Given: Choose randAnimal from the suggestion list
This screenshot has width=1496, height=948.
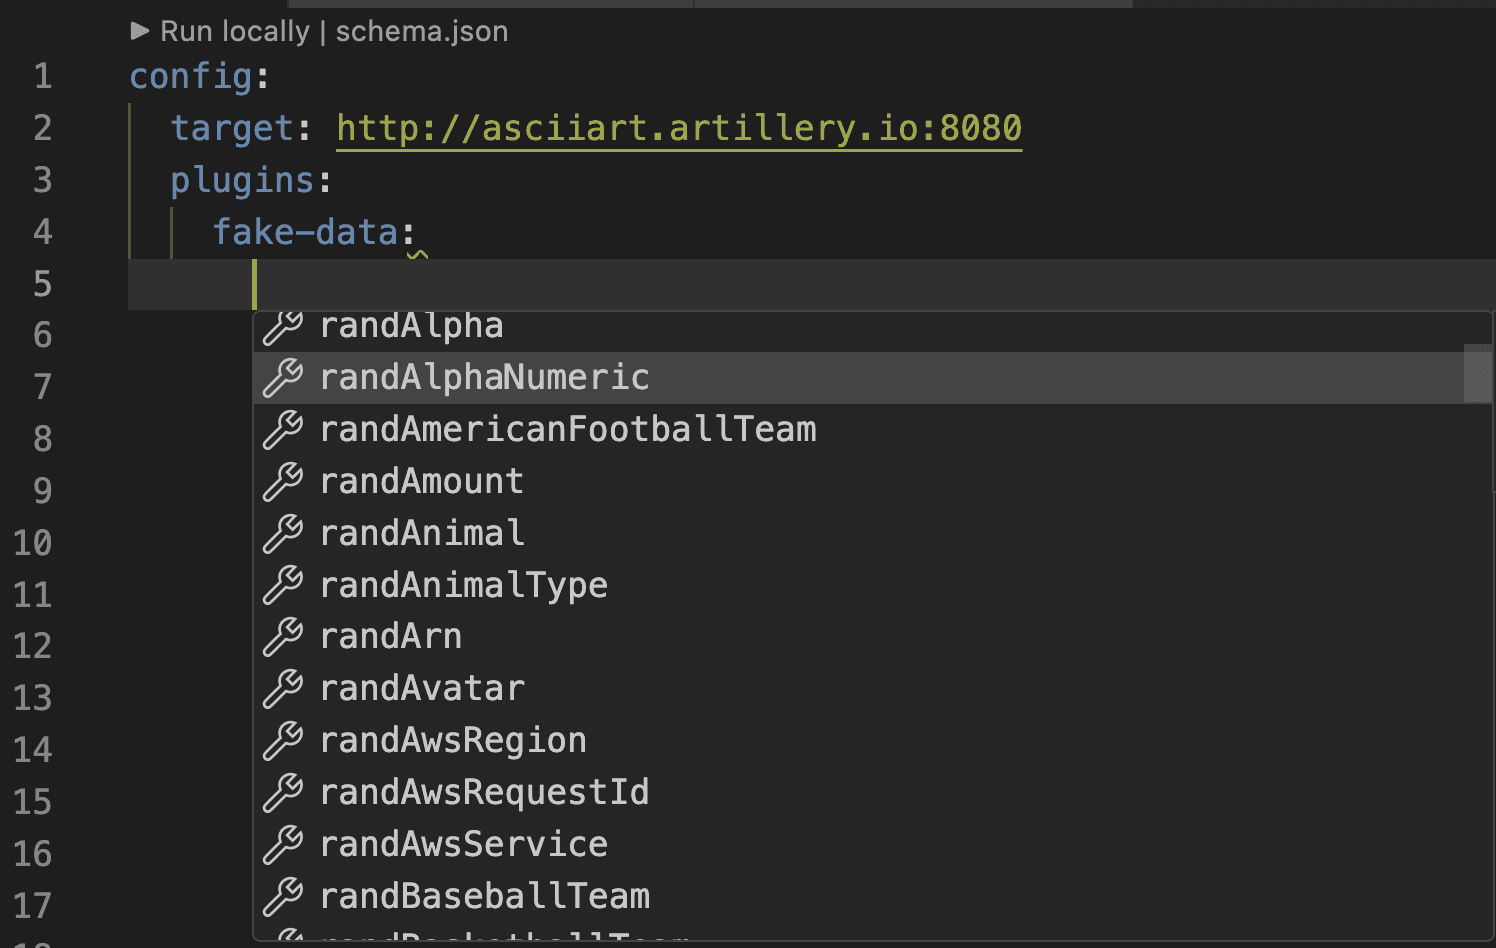Looking at the screenshot, I should pos(422,532).
